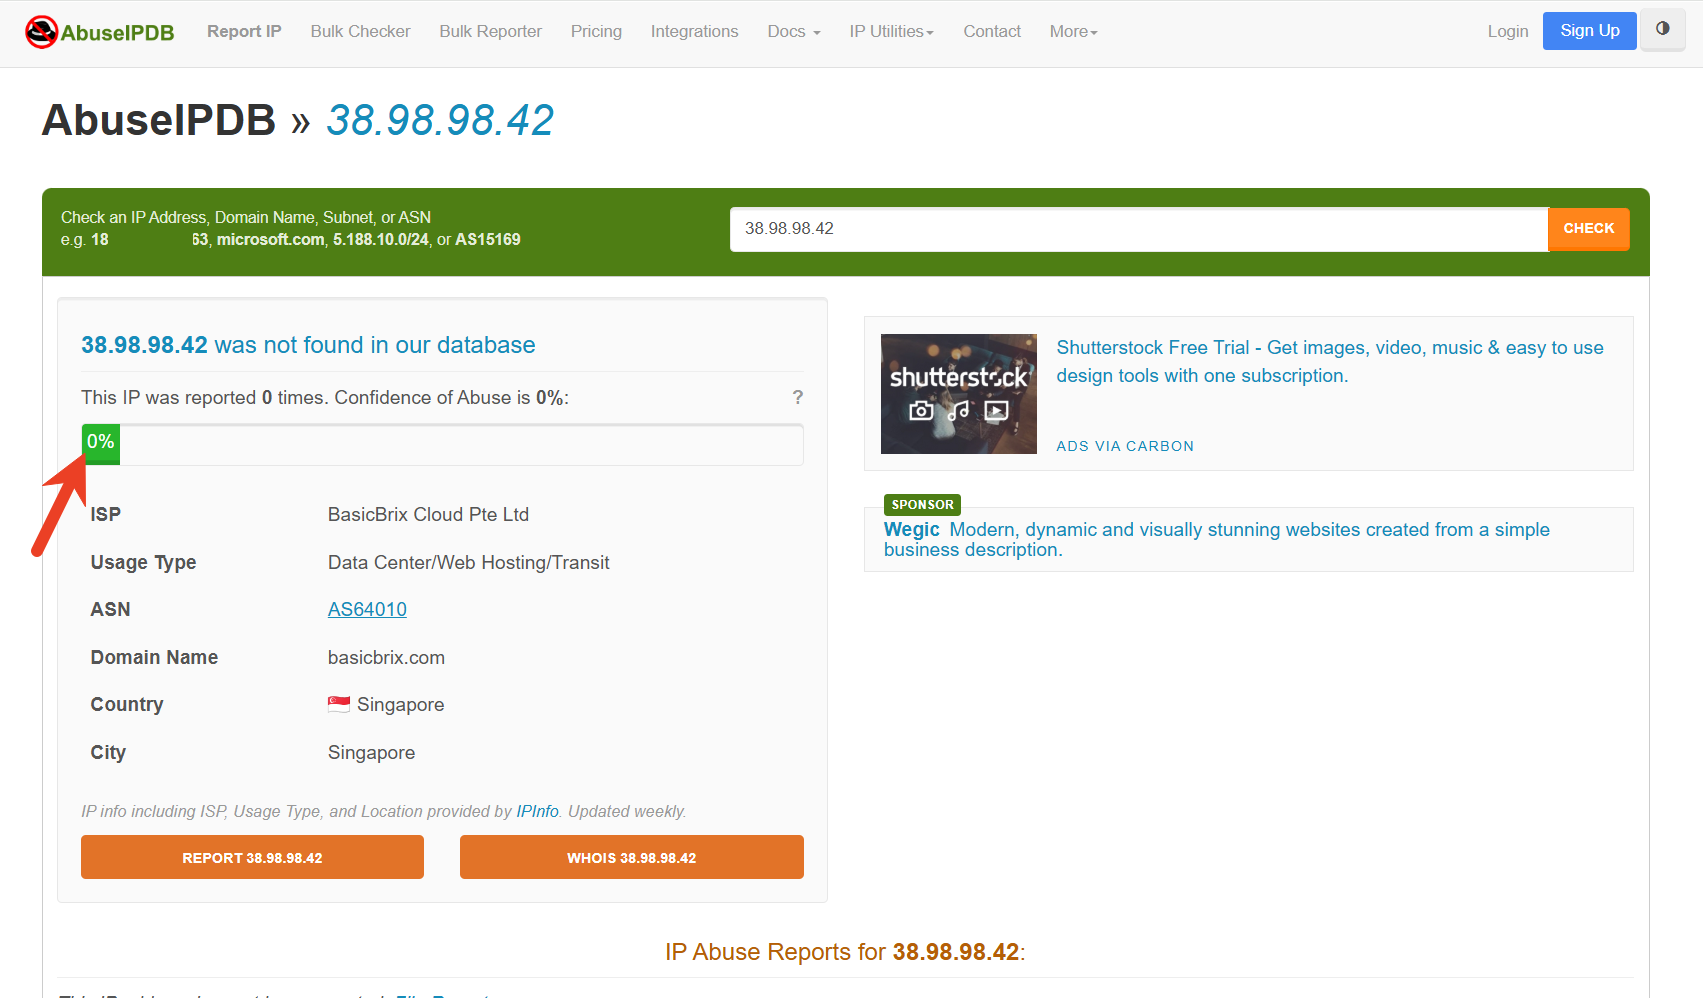Click the green SPONSOR badge
This screenshot has width=1703, height=998.
922,505
